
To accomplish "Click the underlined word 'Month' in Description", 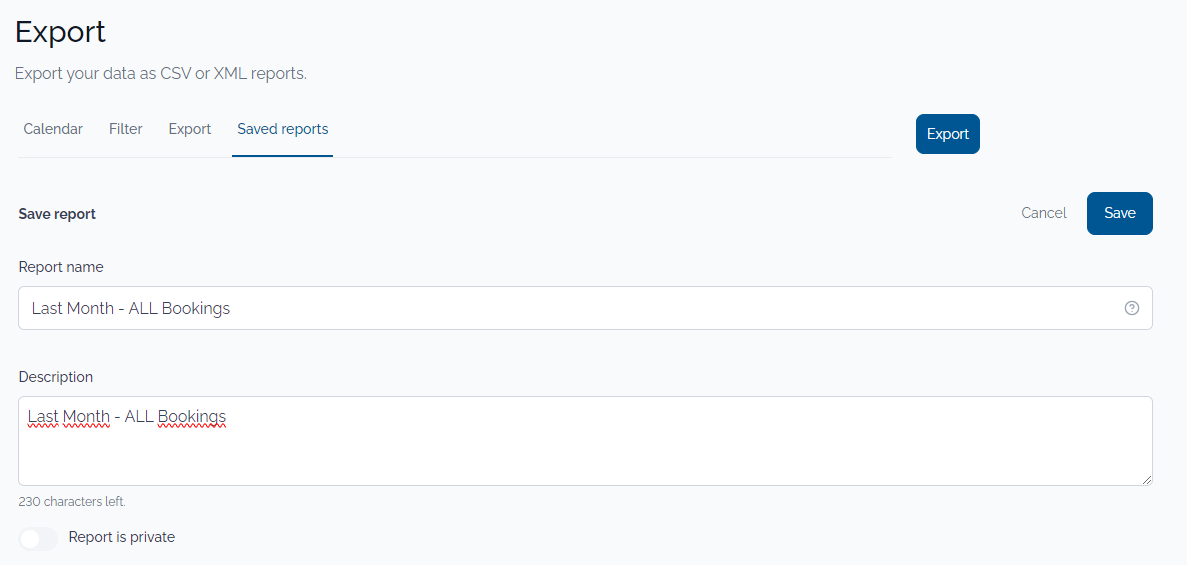I will pyautogui.click(x=86, y=417).
